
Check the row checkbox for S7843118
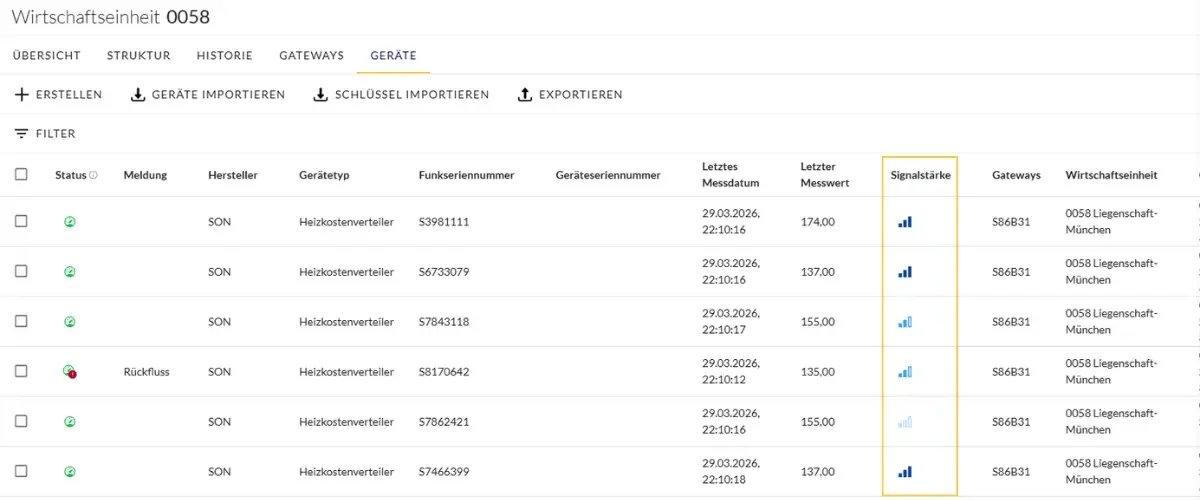(x=21, y=321)
